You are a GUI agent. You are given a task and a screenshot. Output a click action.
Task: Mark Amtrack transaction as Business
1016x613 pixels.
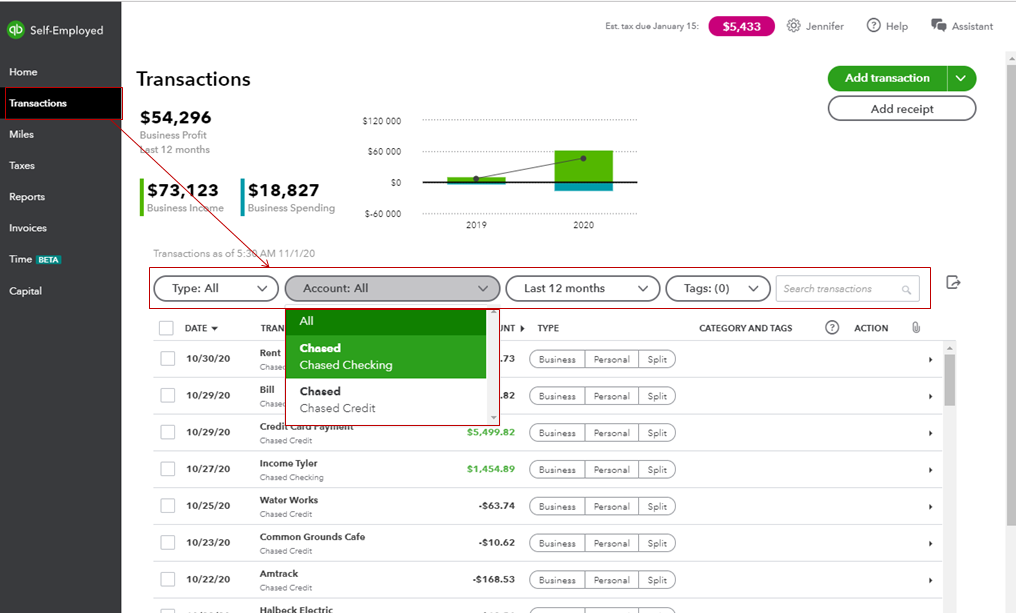(x=557, y=581)
